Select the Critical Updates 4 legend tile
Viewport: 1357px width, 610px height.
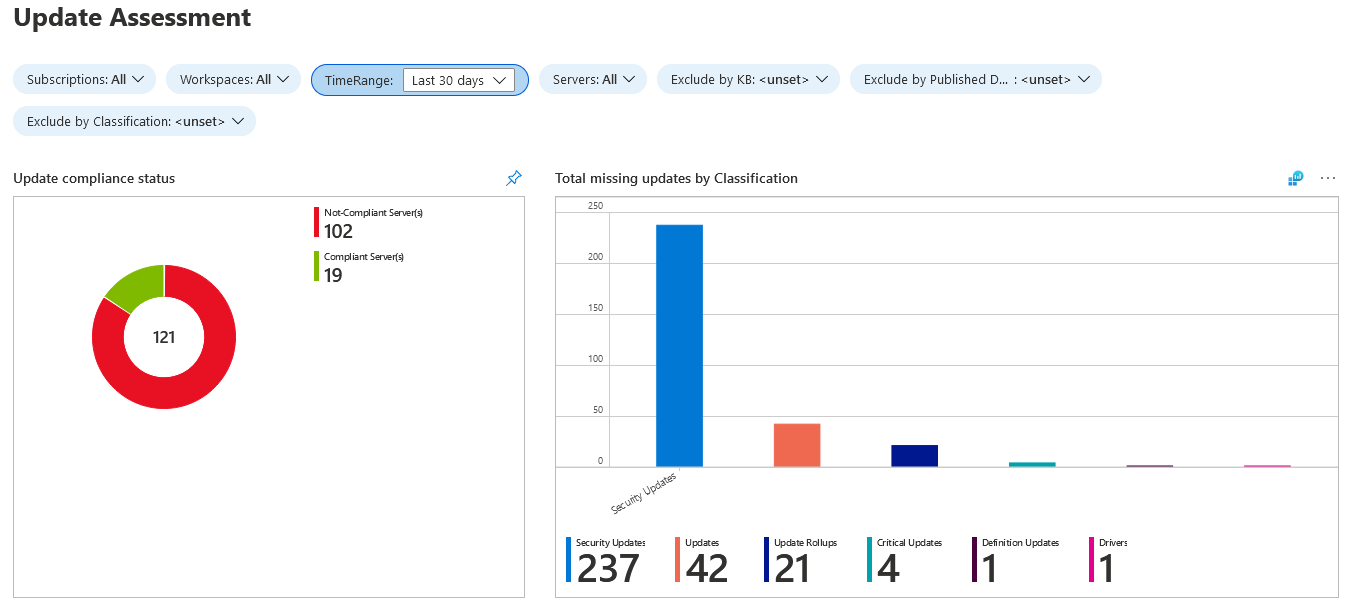[x=905, y=560]
